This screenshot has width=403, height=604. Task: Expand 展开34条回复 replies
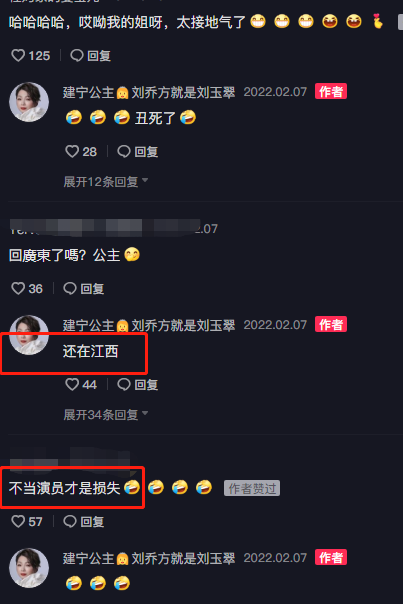point(106,414)
